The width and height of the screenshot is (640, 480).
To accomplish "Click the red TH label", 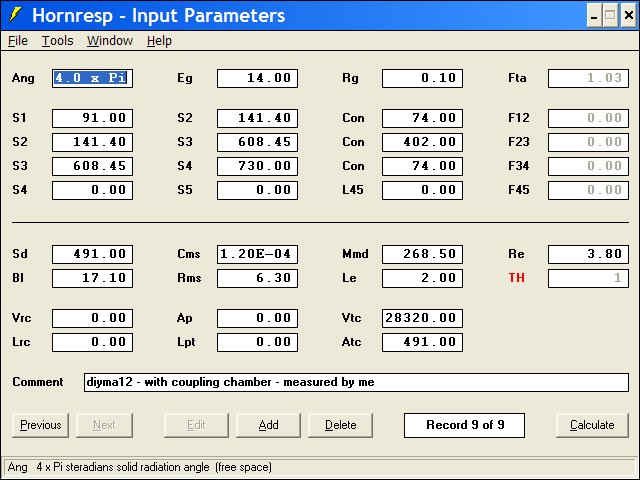I will point(516,278).
